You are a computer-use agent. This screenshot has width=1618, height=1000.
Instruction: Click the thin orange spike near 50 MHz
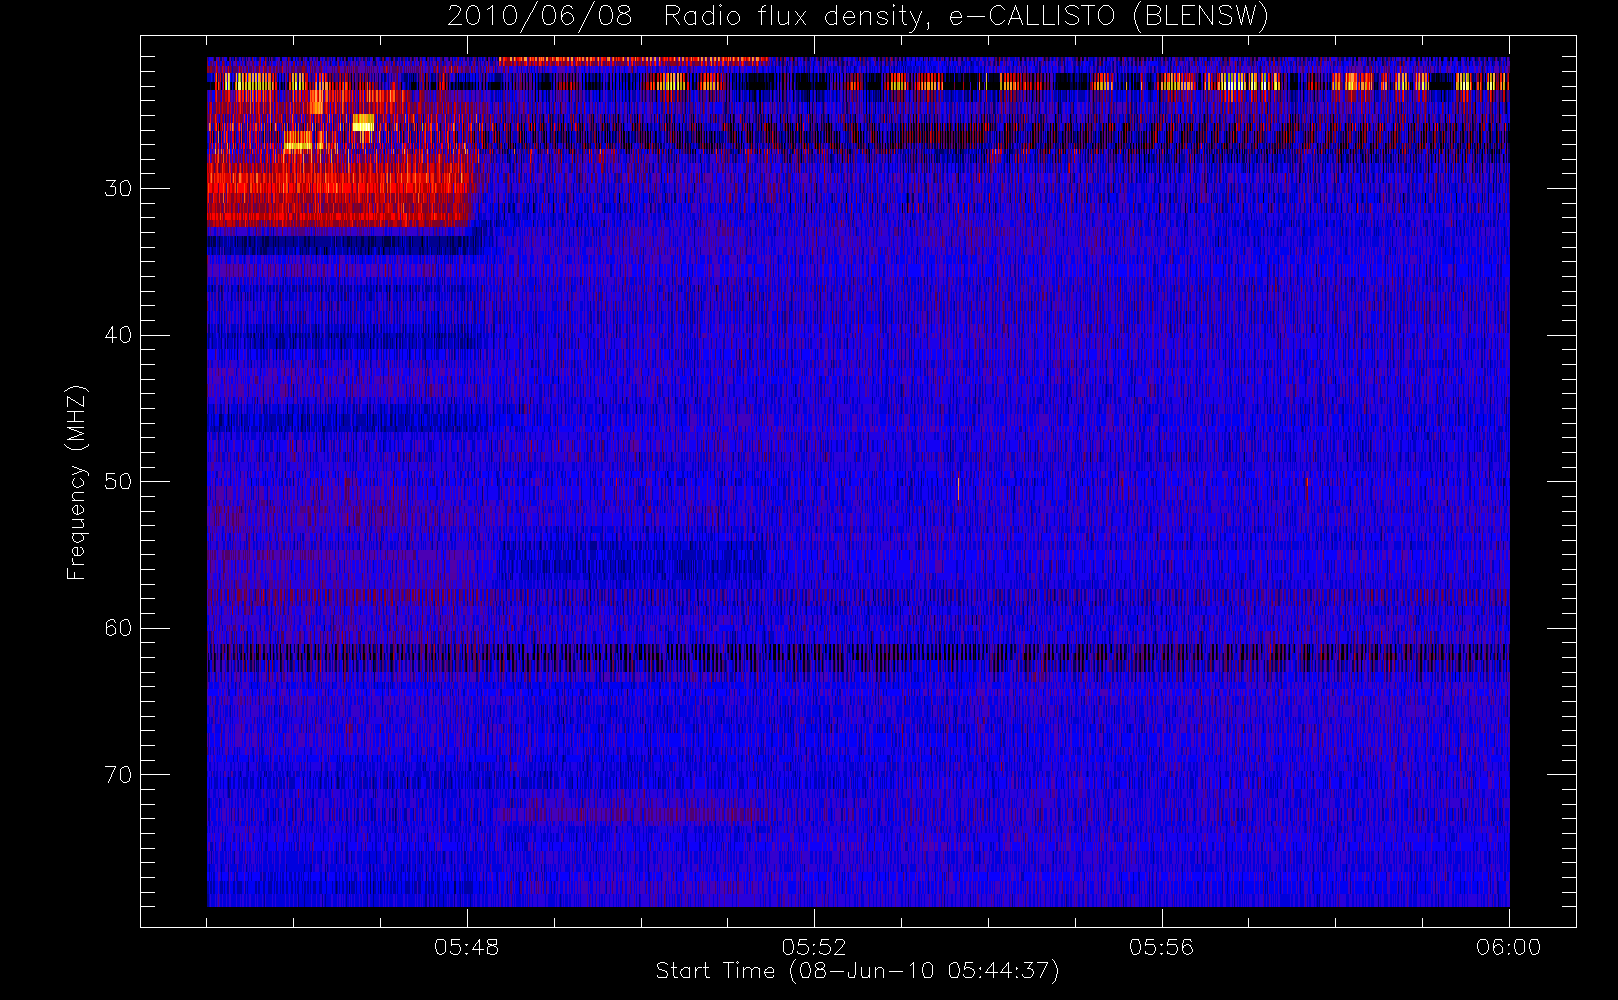pyautogui.click(x=958, y=487)
